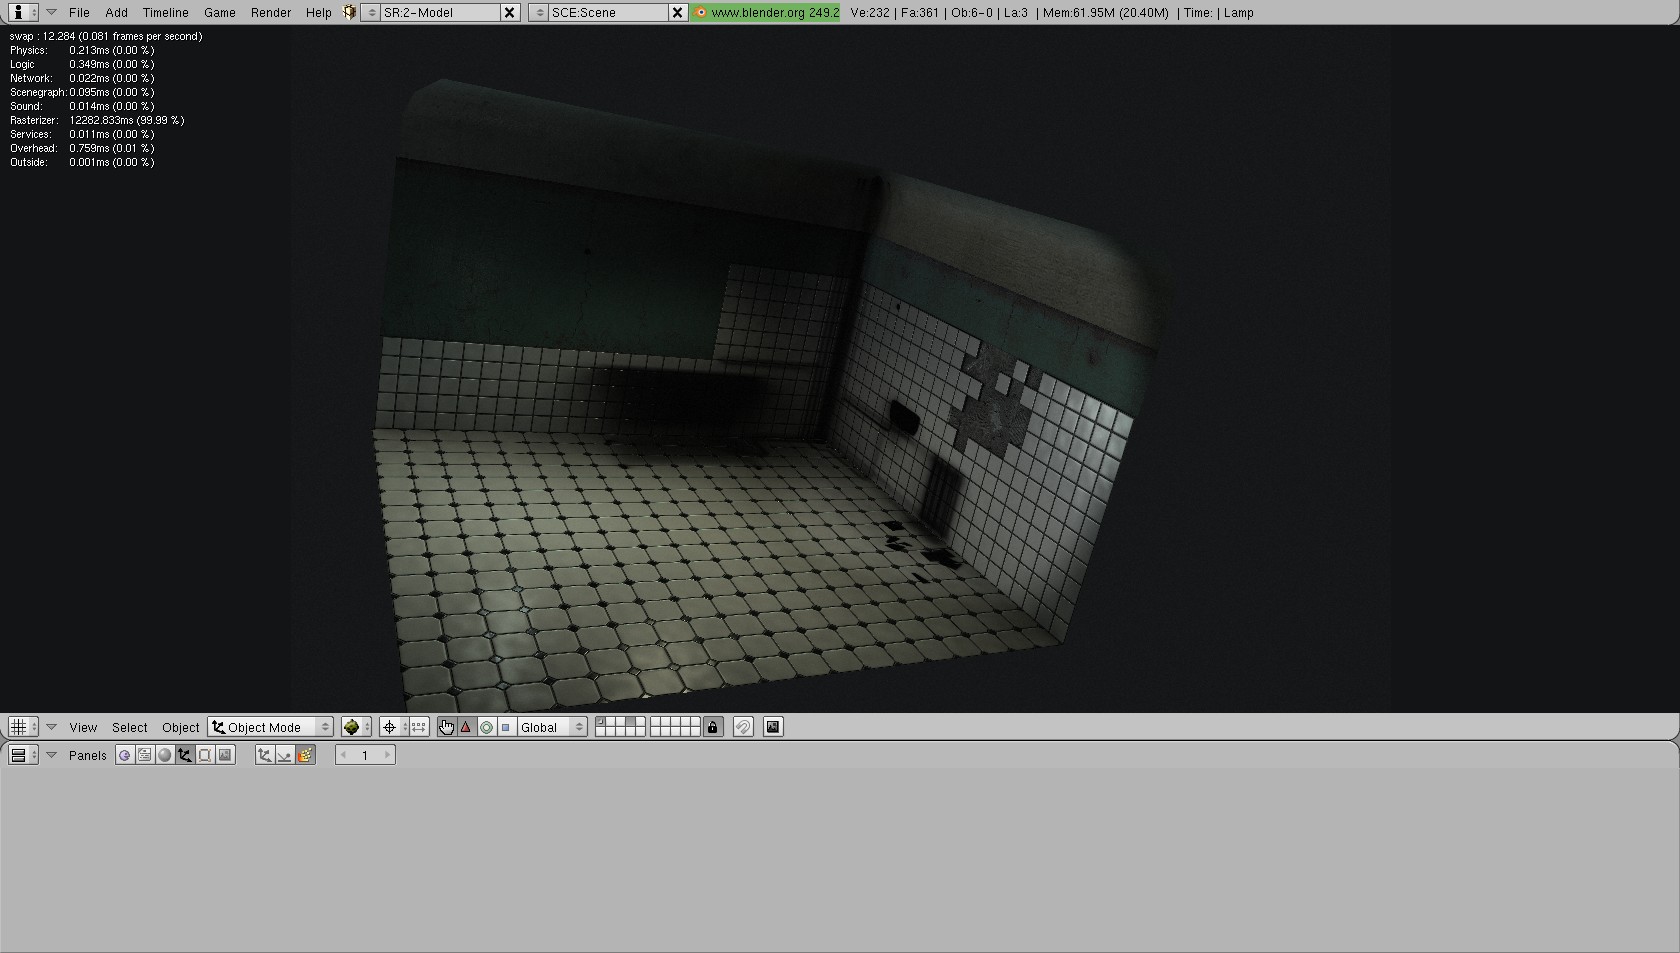
Task: Open the Shading context sphere icon
Action: (165, 755)
